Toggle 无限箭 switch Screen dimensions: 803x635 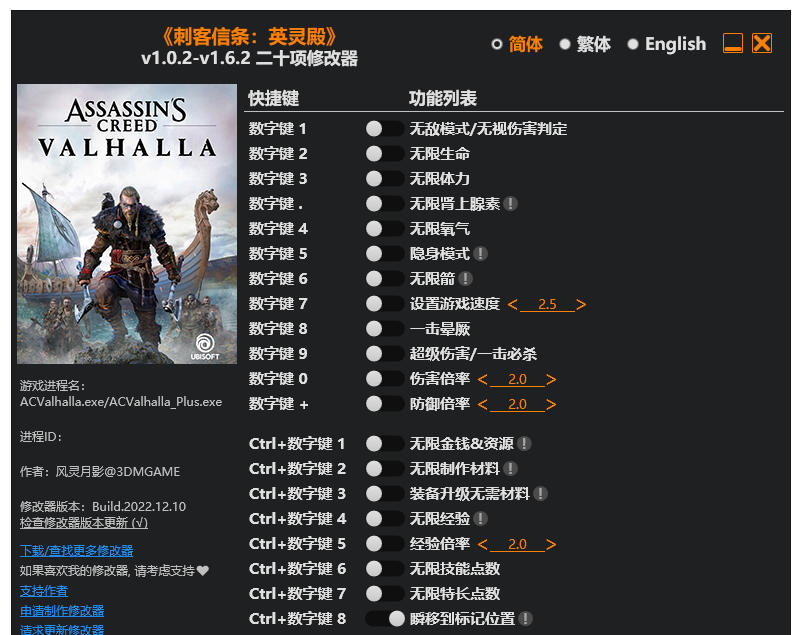coord(384,279)
